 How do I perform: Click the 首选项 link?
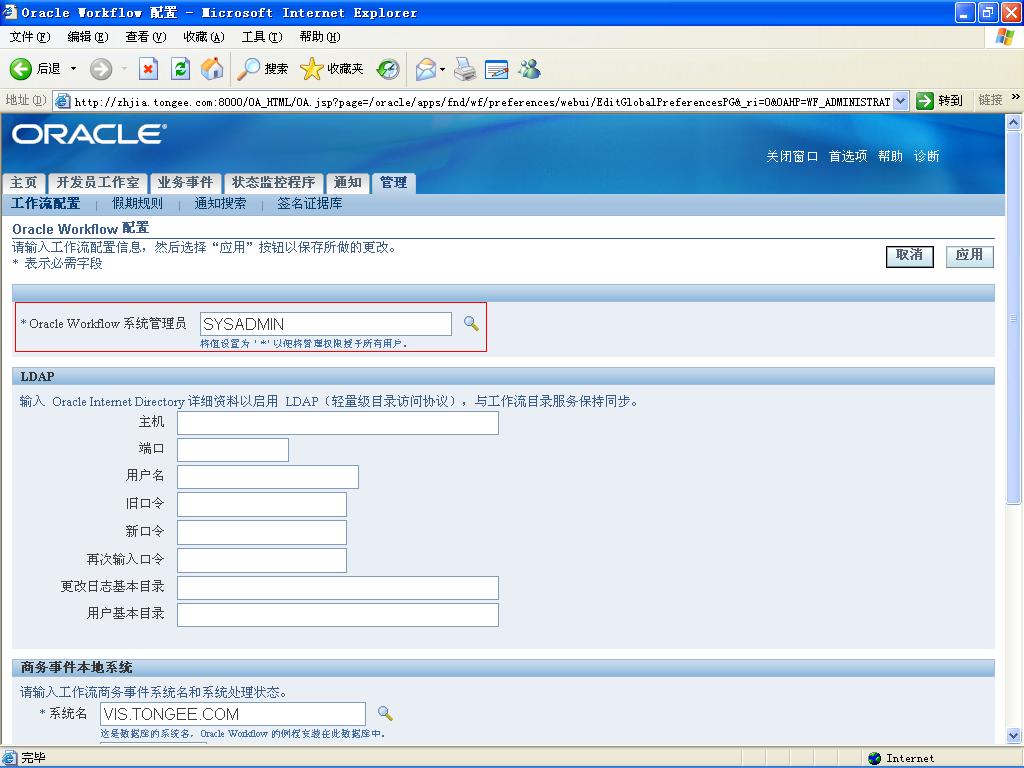[848, 156]
